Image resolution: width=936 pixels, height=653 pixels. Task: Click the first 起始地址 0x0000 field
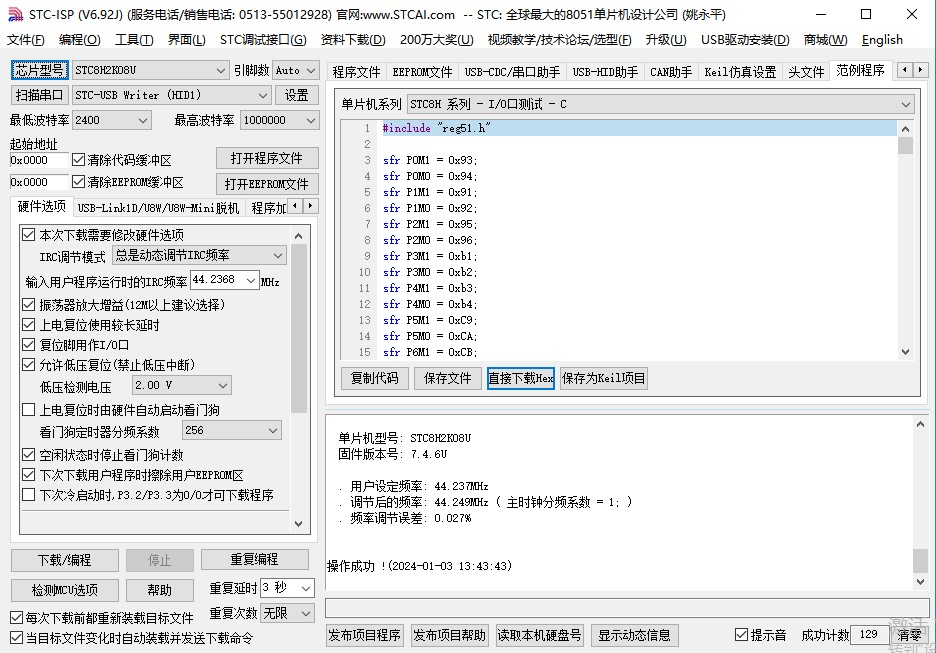tap(39, 160)
